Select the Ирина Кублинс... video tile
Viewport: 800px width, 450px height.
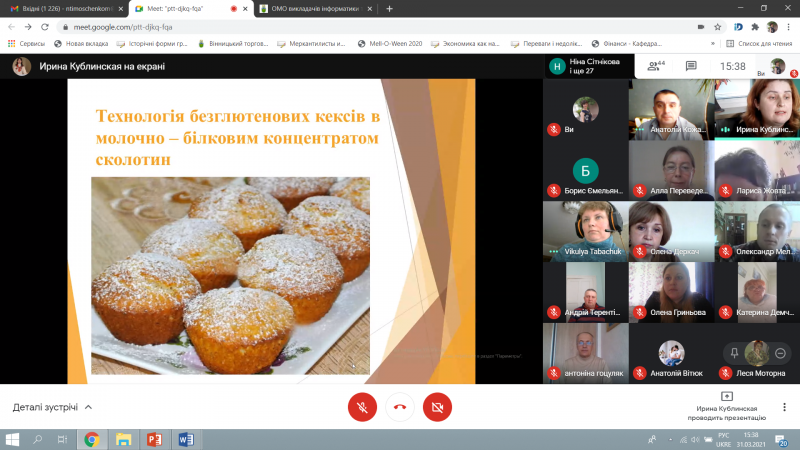[x=757, y=110]
